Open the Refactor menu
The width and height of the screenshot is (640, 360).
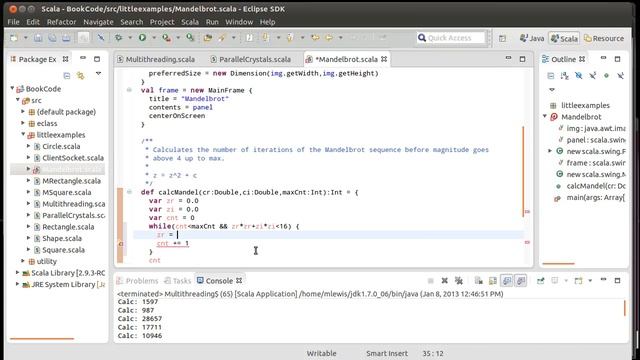(61, 22)
